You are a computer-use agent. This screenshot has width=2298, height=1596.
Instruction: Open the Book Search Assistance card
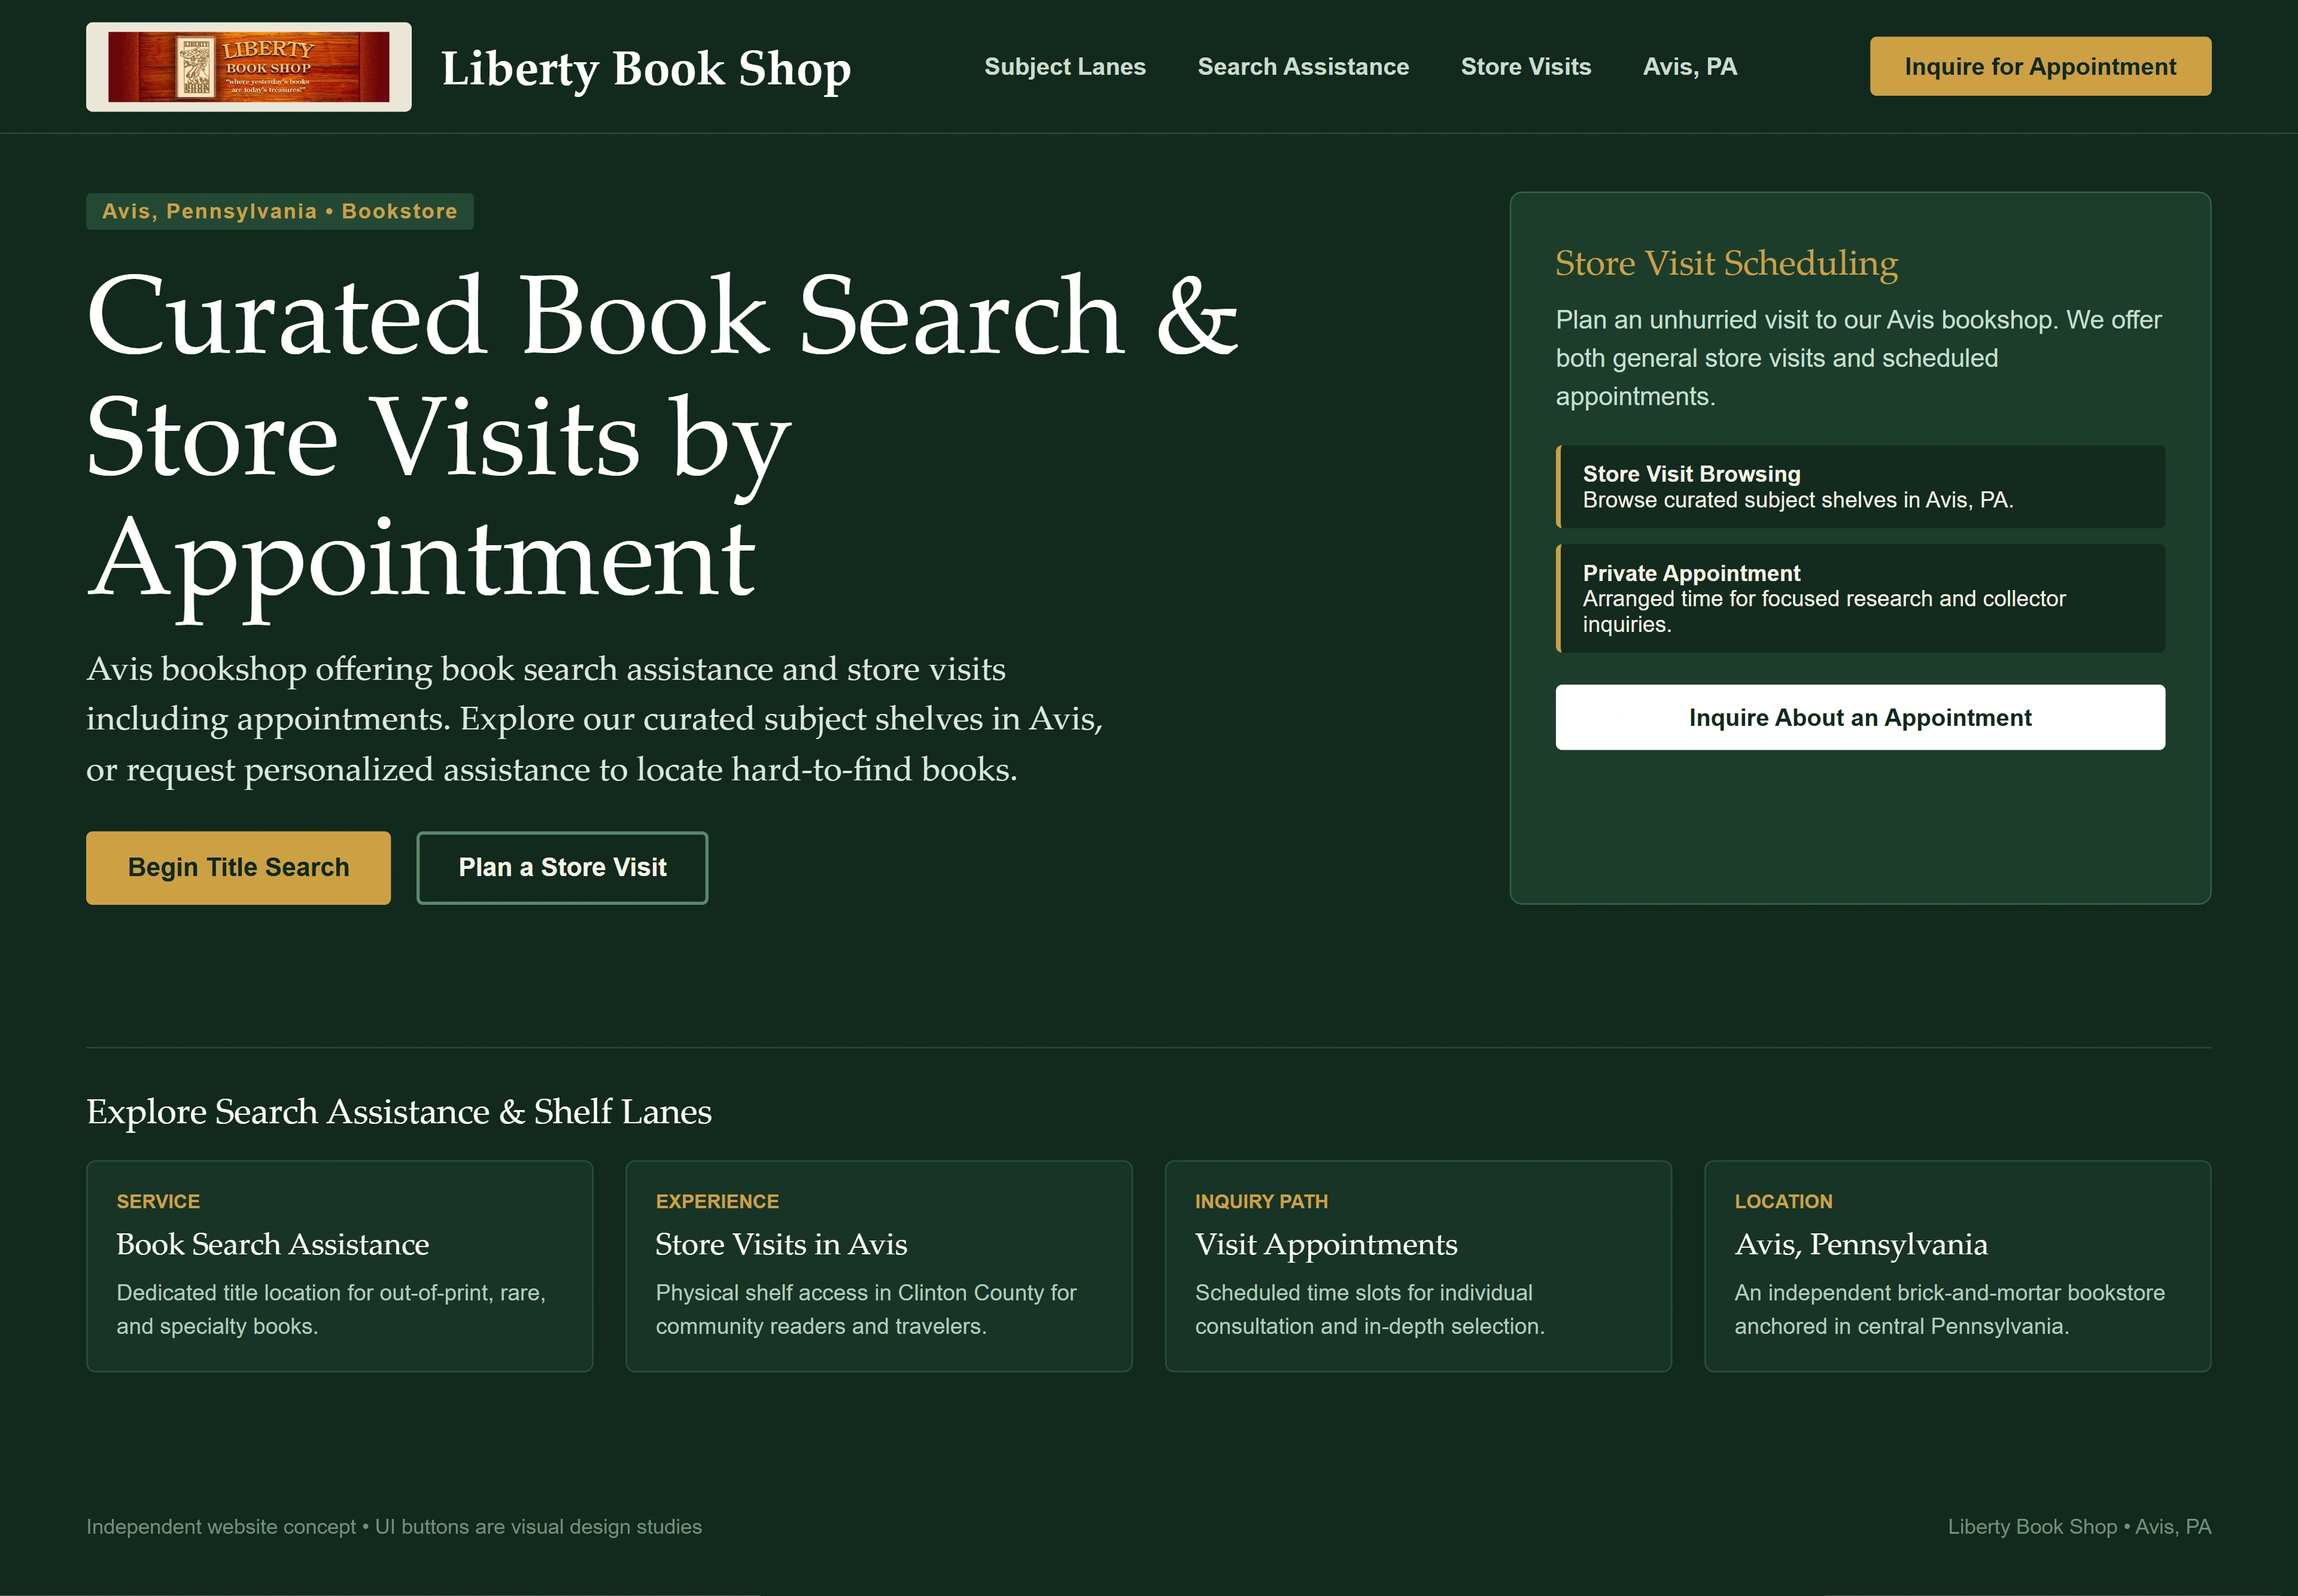(x=340, y=1266)
